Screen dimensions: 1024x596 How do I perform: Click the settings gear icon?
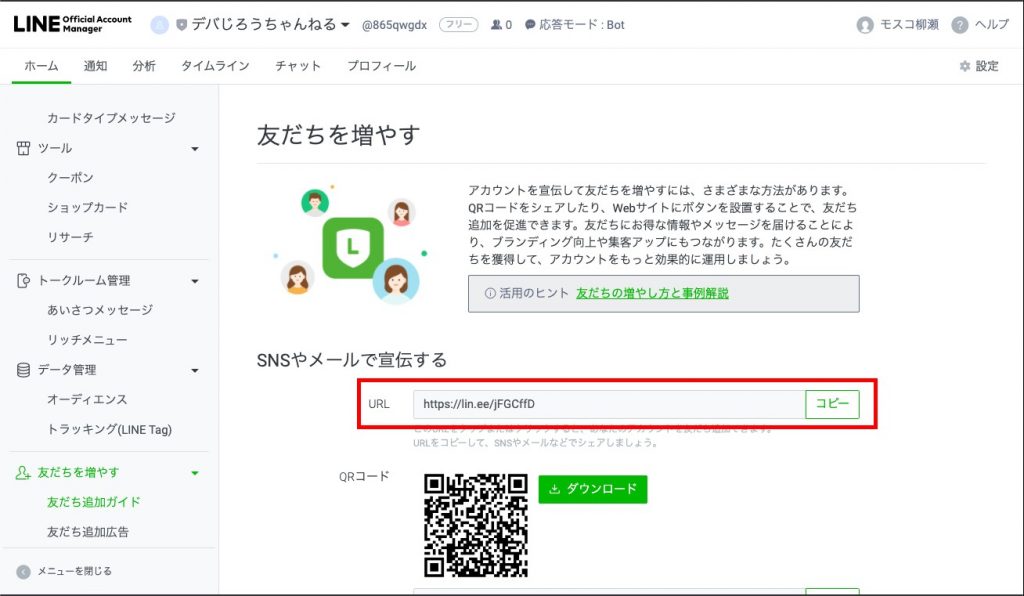tap(965, 66)
